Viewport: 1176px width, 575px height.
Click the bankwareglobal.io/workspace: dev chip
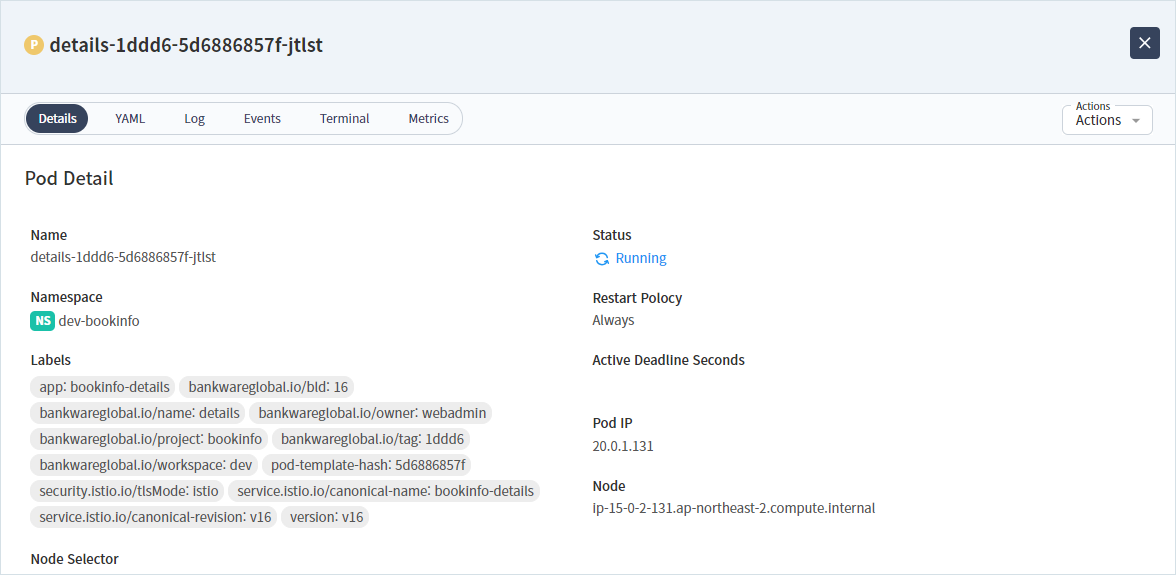[x=145, y=465]
